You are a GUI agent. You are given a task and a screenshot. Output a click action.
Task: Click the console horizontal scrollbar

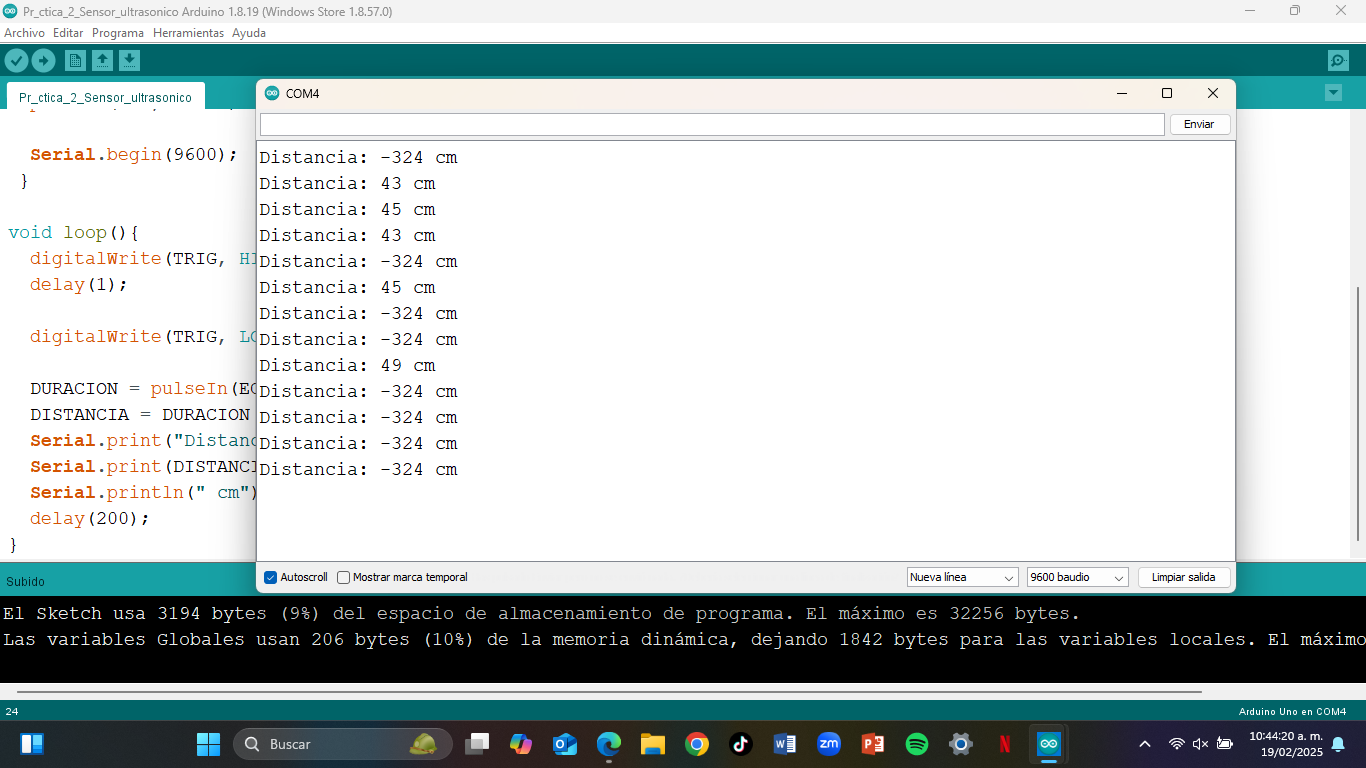[x=608, y=691]
